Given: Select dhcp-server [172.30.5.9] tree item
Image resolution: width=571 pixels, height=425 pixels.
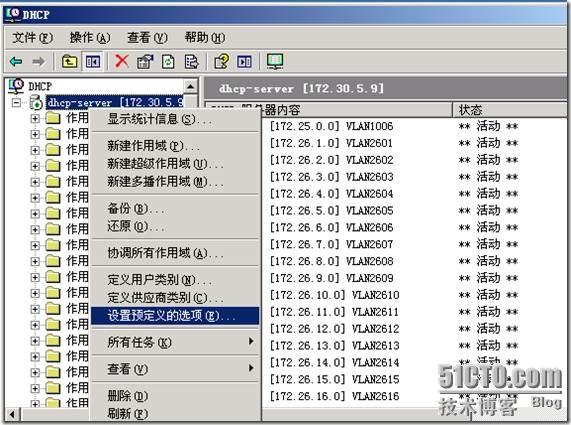Looking at the screenshot, I should (115, 103).
